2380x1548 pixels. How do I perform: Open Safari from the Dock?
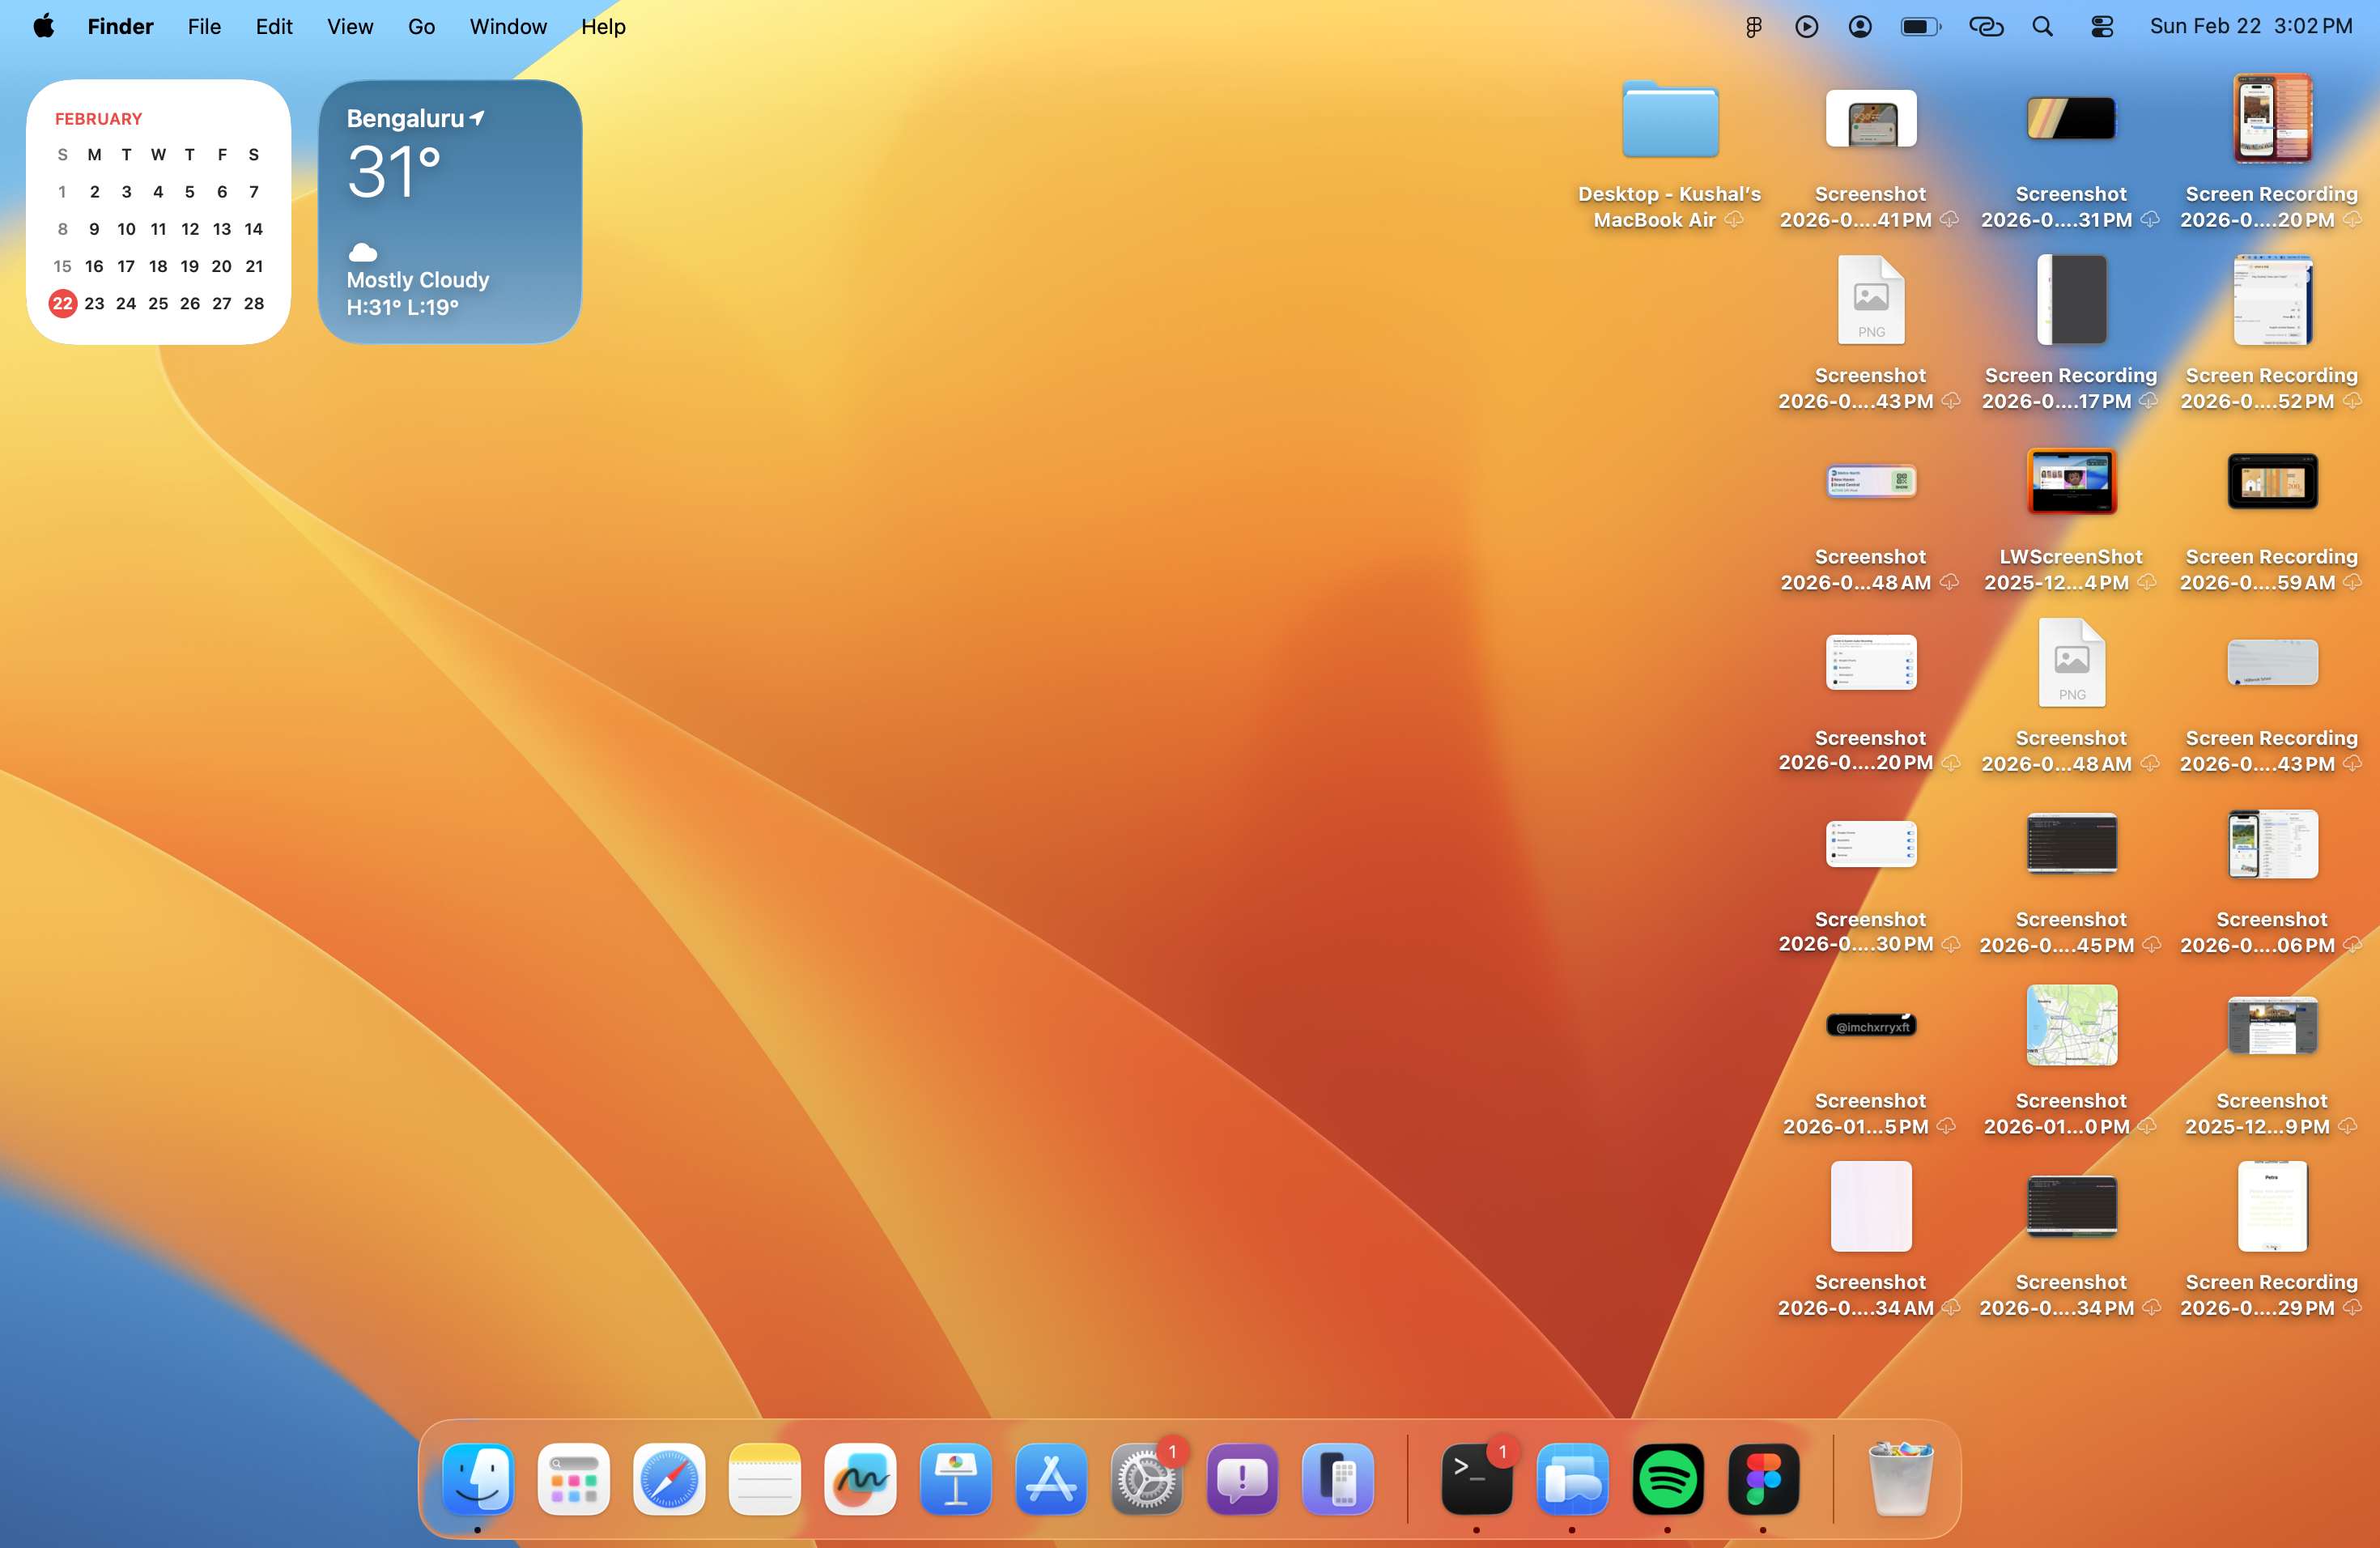click(x=668, y=1480)
